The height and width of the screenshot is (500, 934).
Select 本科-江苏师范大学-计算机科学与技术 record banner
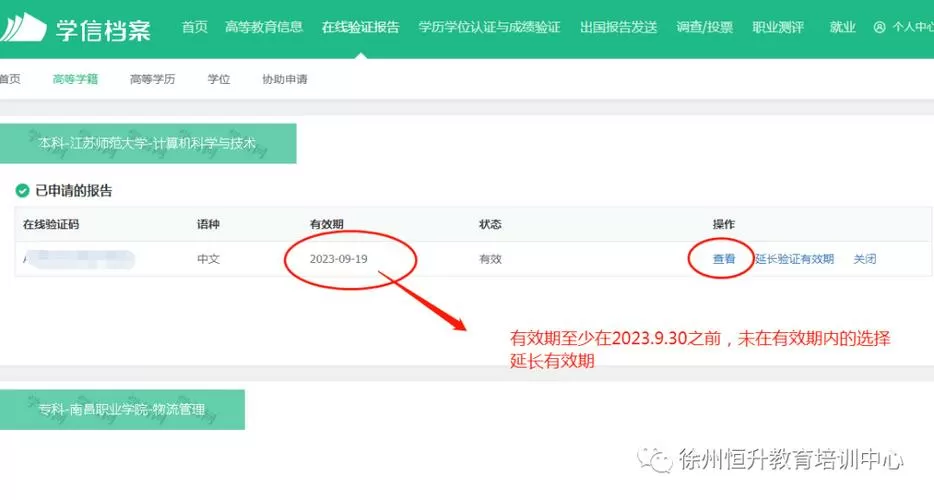point(148,144)
